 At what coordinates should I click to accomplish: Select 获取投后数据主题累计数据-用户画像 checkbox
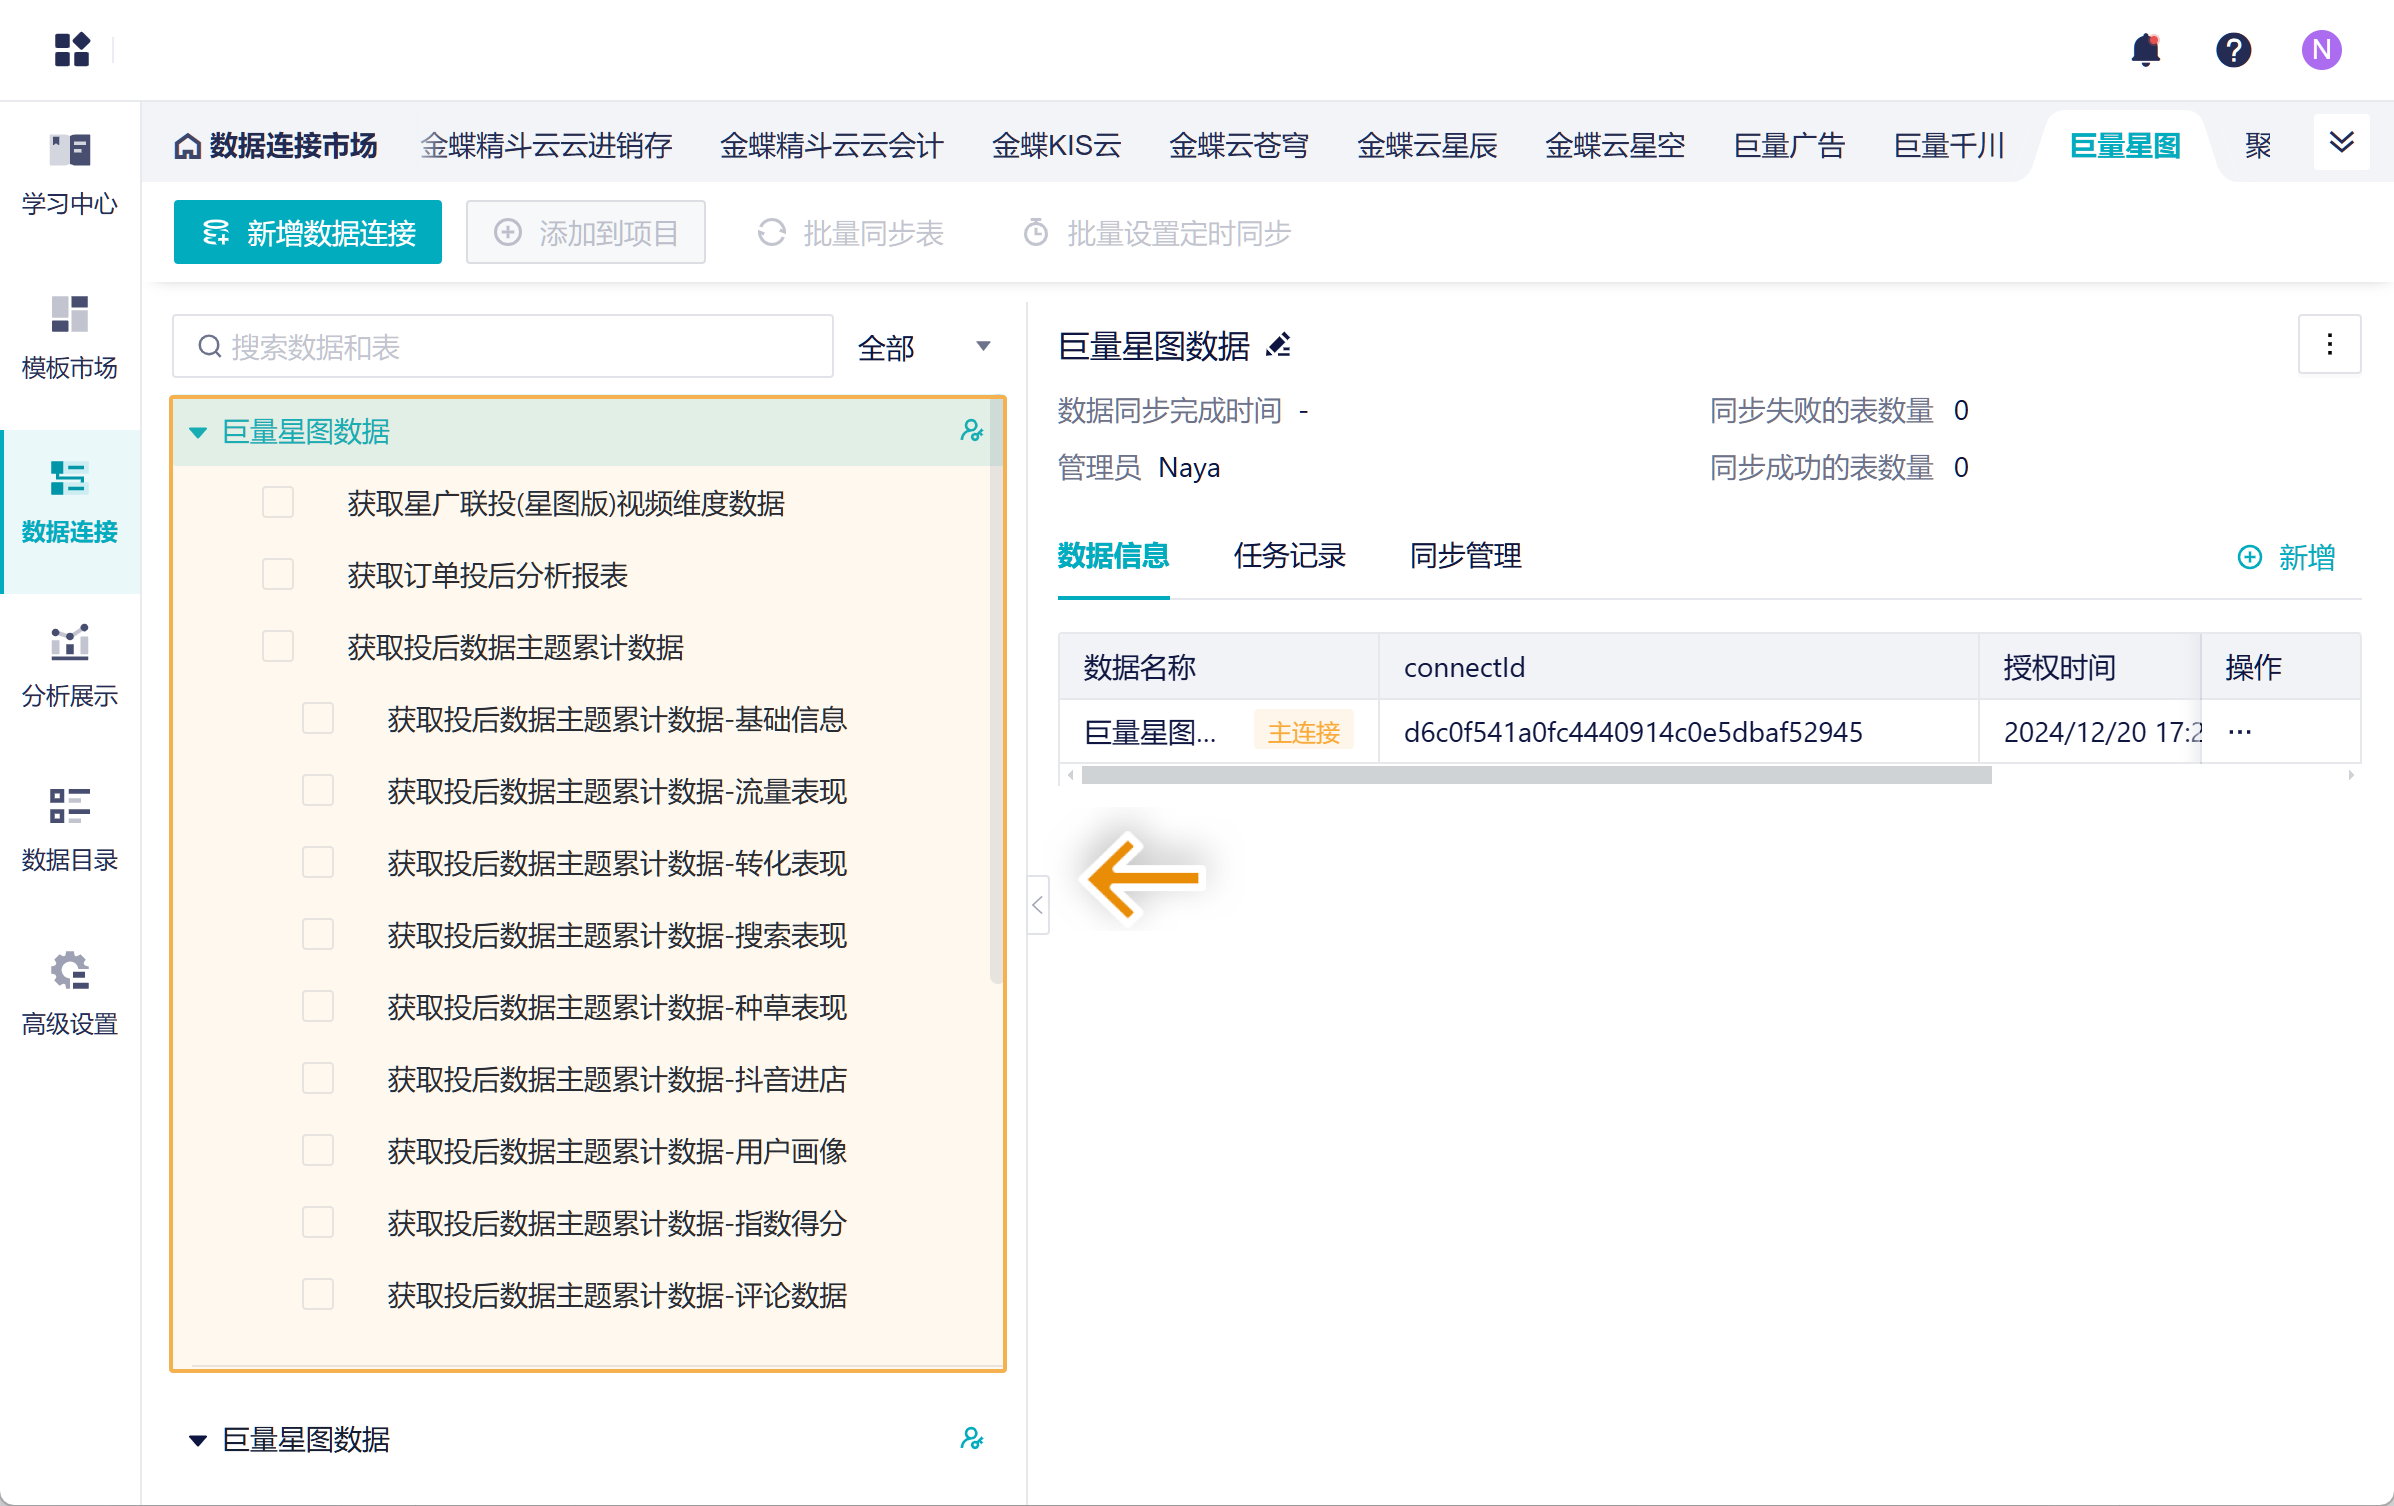click(318, 1151)
